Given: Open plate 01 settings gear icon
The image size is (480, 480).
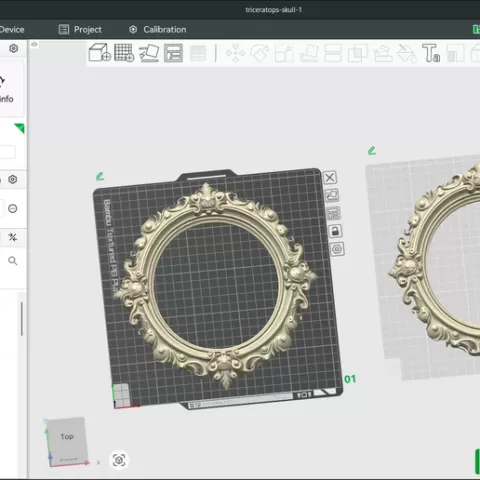Looking at the screenshot, I should [337, 249].
